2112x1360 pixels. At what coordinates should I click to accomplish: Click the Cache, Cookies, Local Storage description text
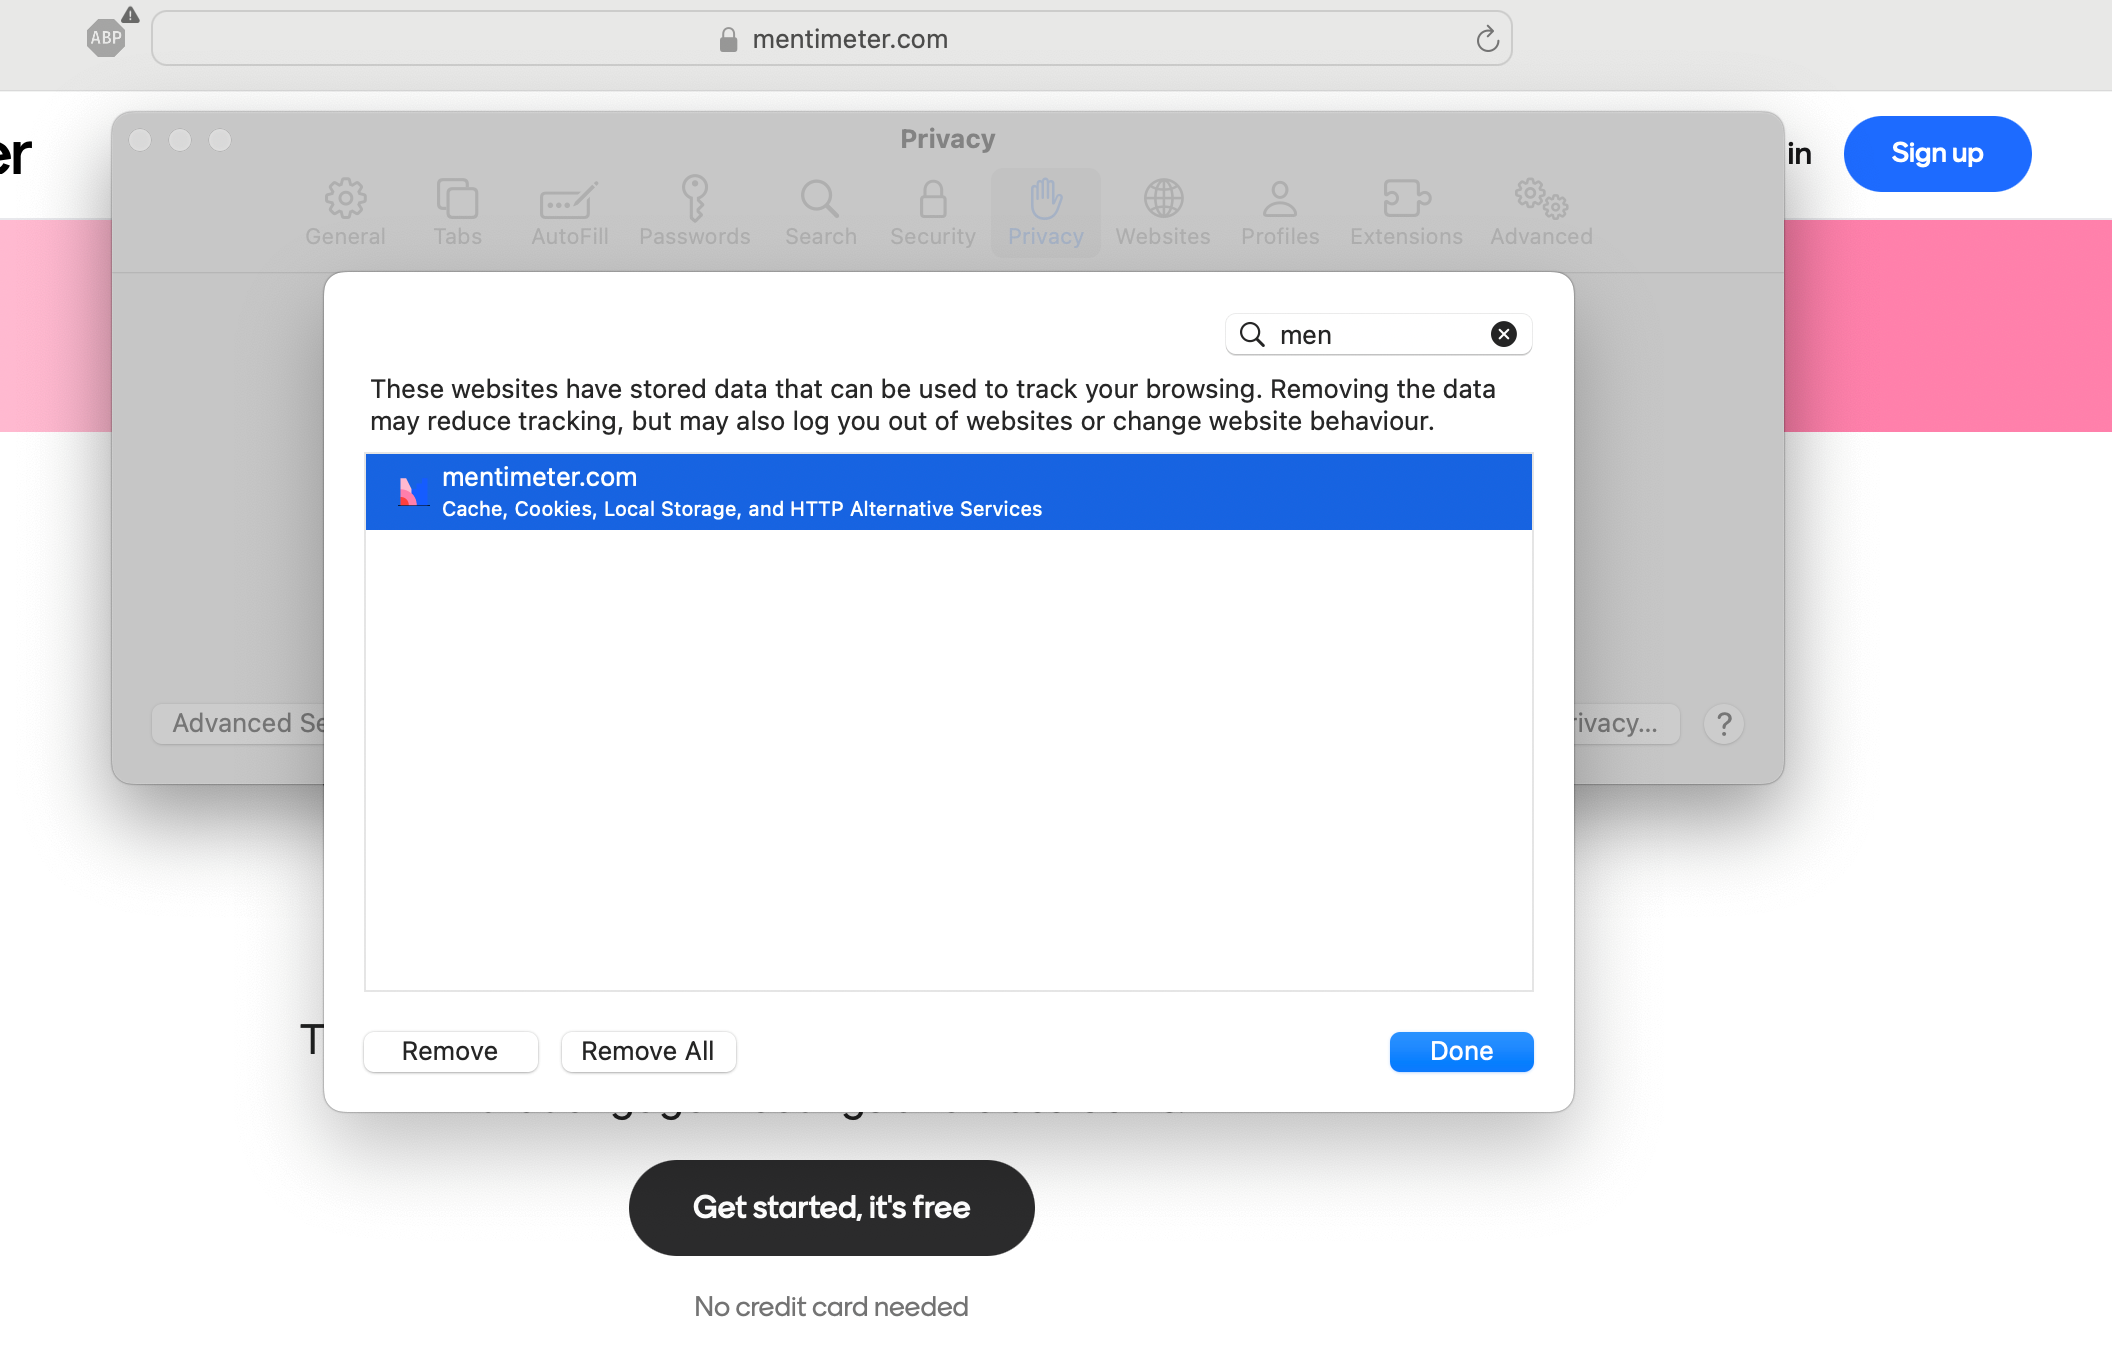pos(742,509)
